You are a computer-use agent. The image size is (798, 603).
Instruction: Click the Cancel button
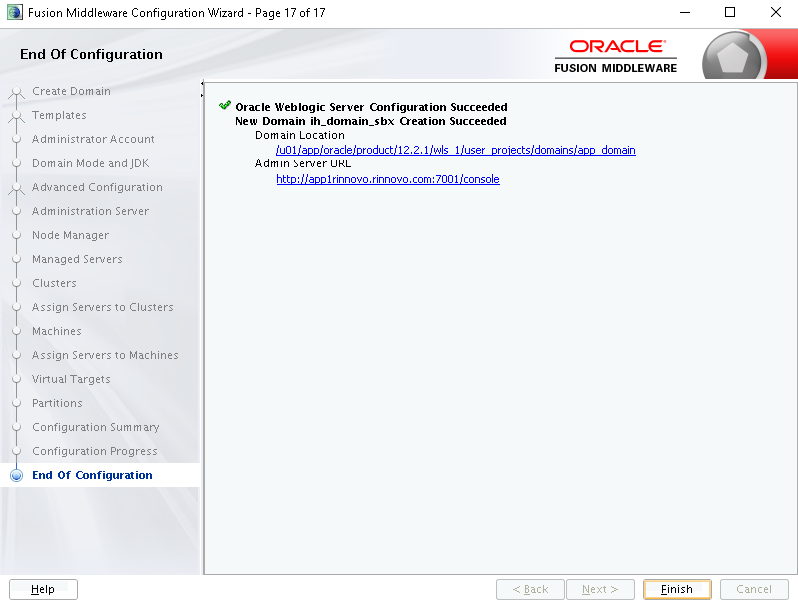click(x=754, y=589)
